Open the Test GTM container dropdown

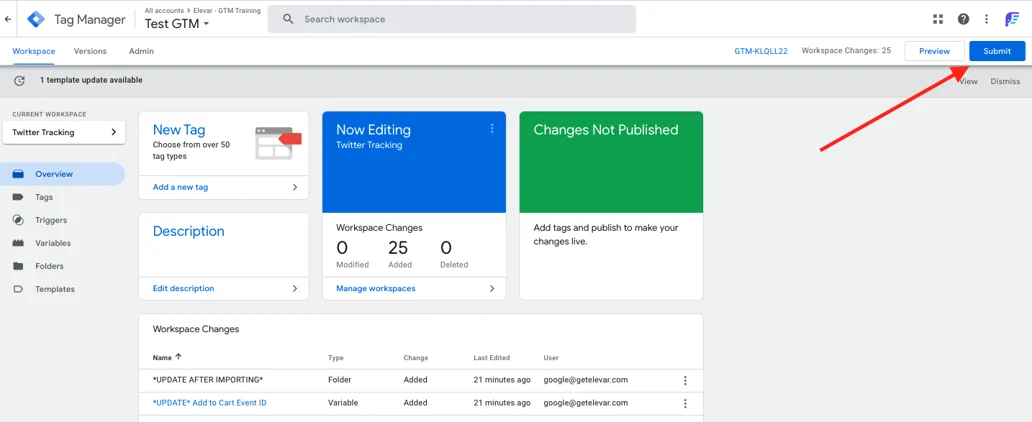pos(176,24)
